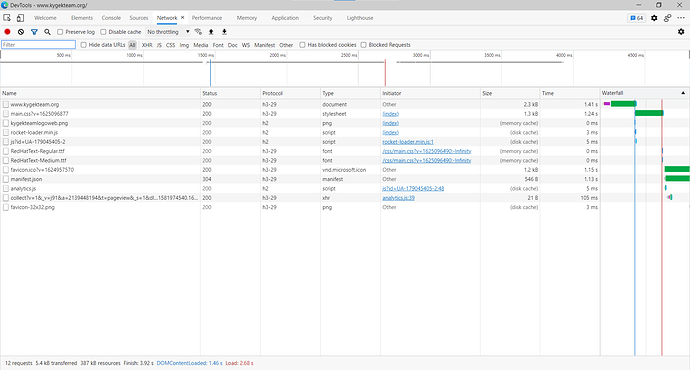Viewport: 690px width, 370px height.
Task: Clear the network log
Action: (21, 32)
